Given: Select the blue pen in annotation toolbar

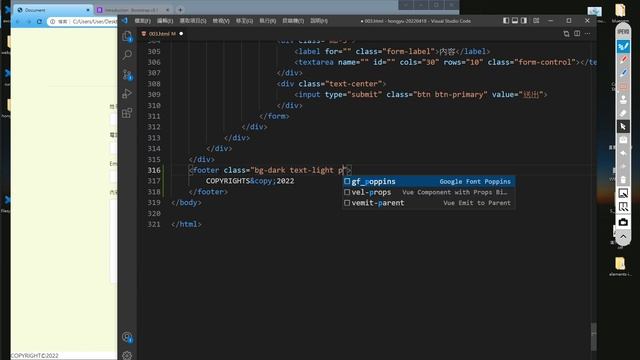Looking at the screenshot, I should pos(623,73).
